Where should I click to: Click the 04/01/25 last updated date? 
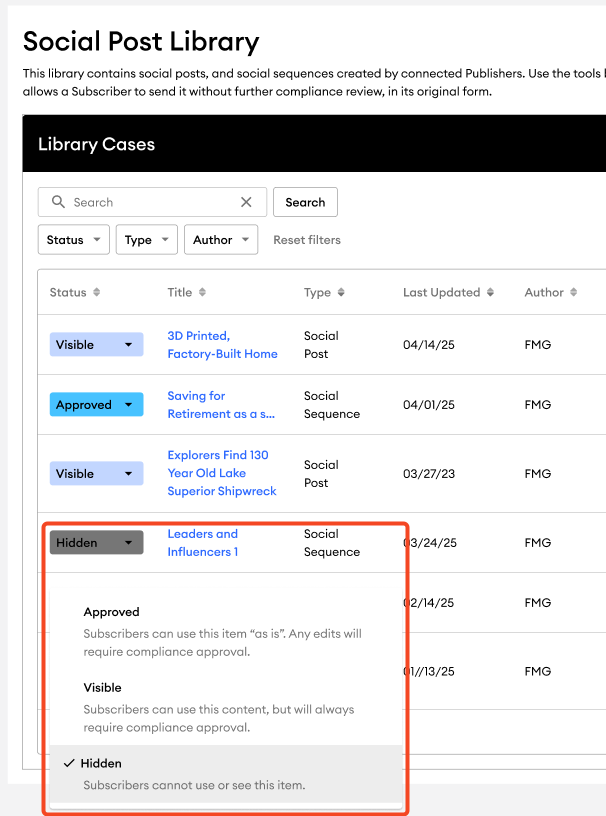tap(428, 405)
